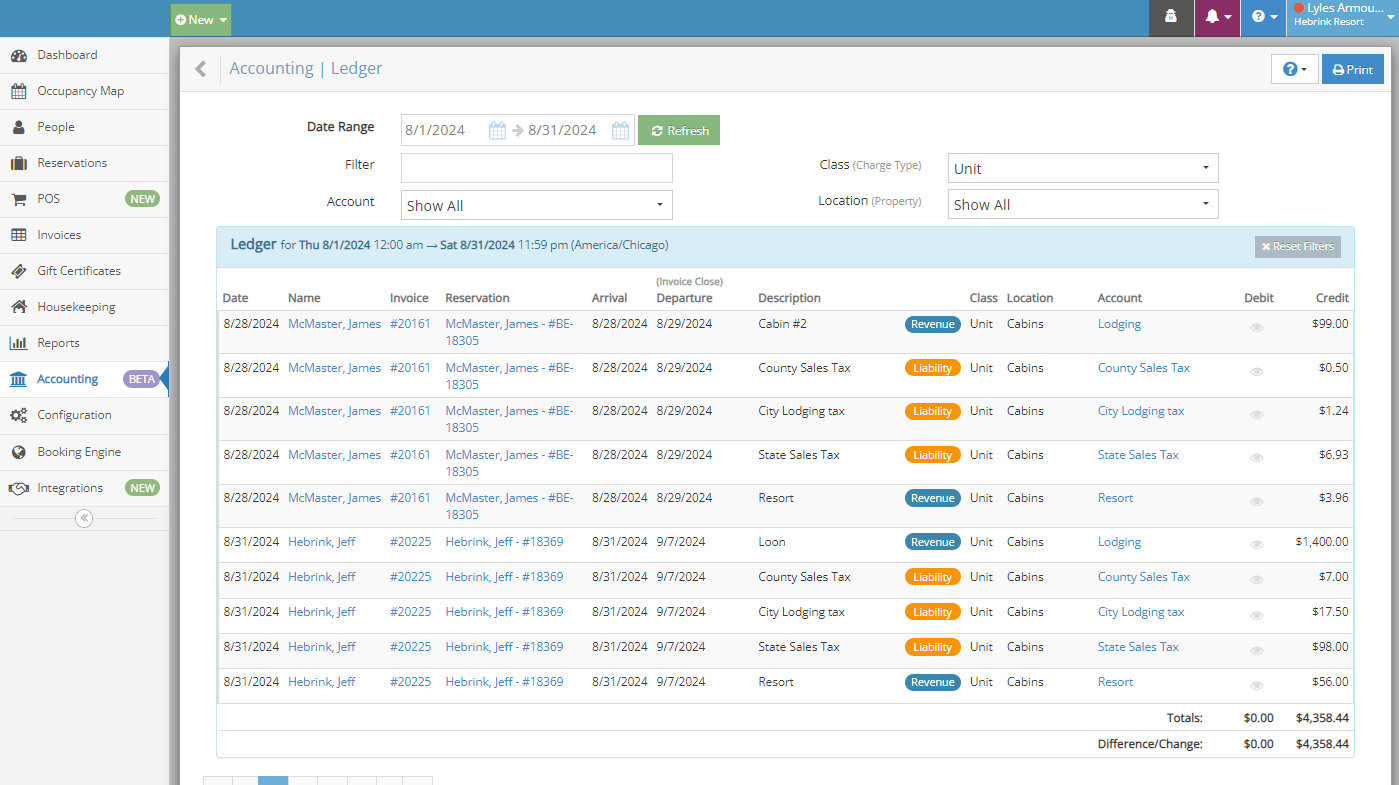Open the cash drawer lock icon in top bar

pyautogui.click(x=1170, y=18)
